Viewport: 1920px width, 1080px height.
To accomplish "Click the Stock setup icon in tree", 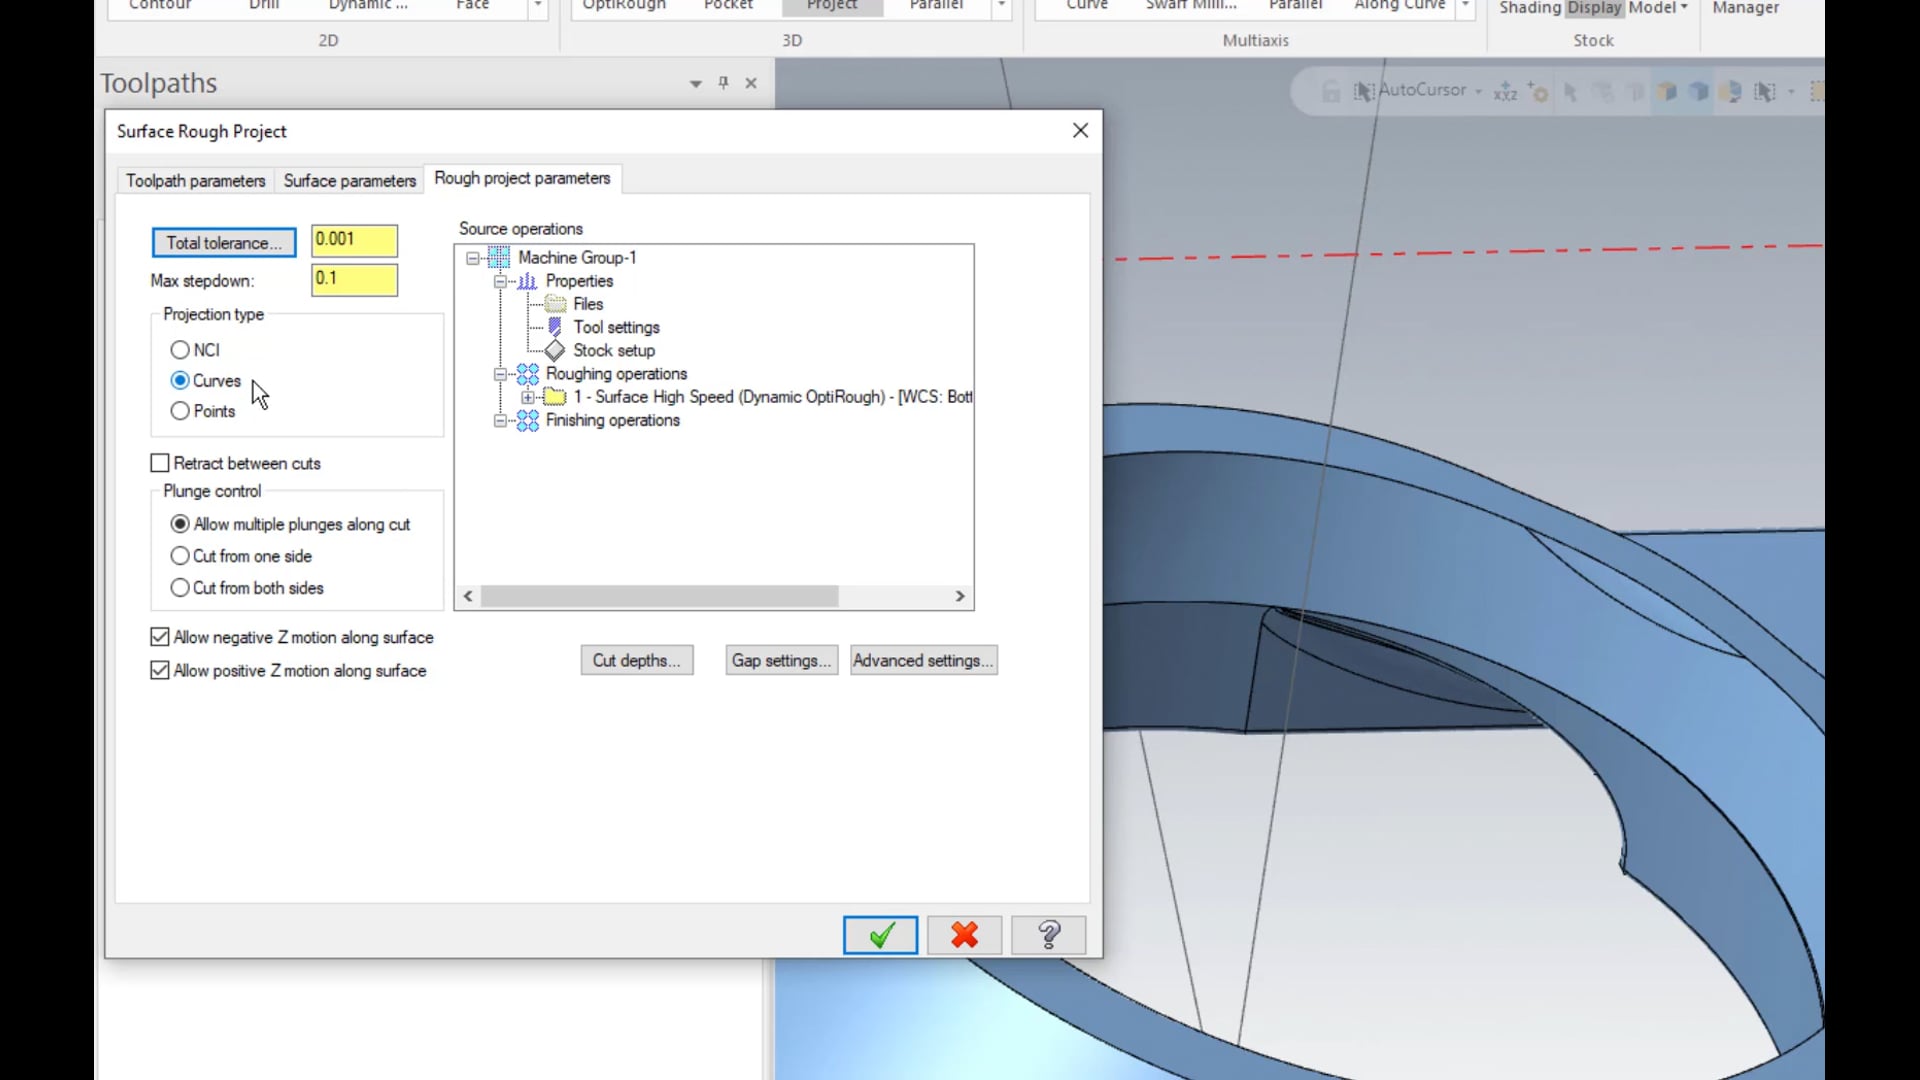I will (x=555, y=349).
